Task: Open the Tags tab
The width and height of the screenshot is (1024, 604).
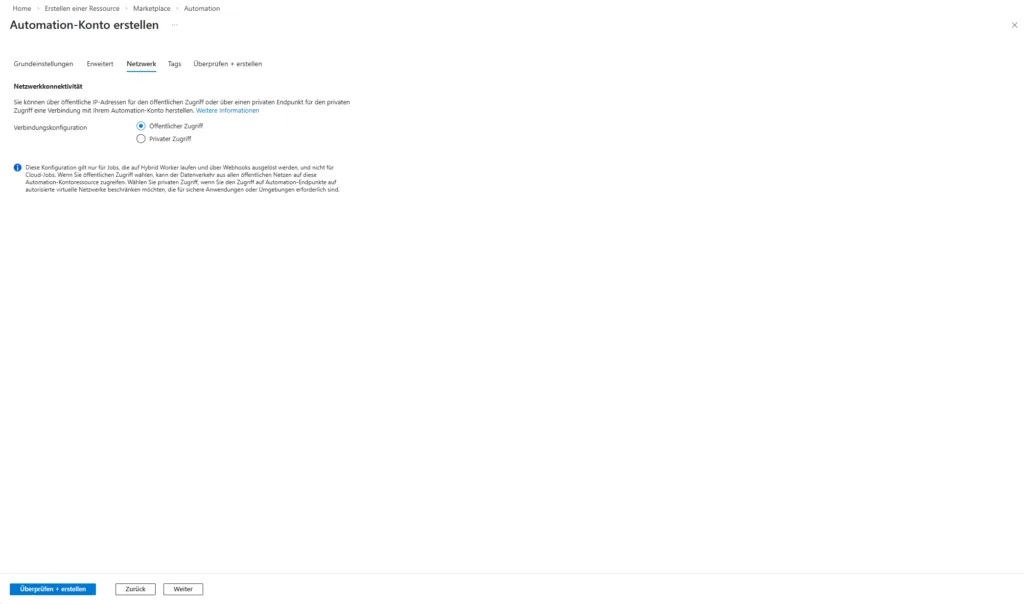Action: (x=174, y=64)
